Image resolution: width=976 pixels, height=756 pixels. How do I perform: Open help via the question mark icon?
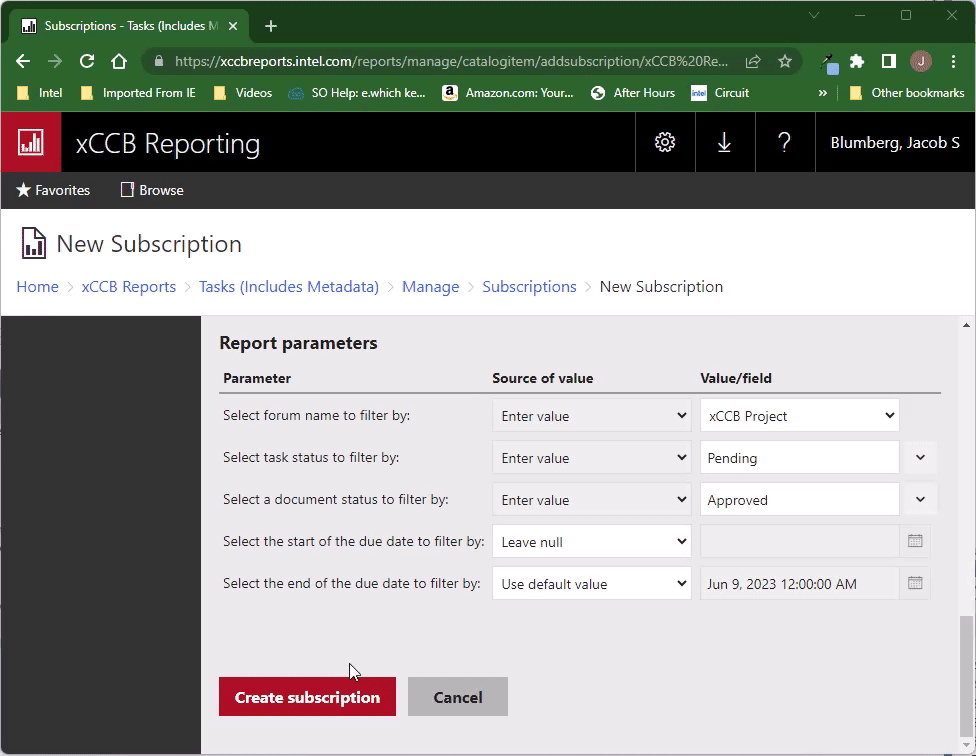pos(785,142)
